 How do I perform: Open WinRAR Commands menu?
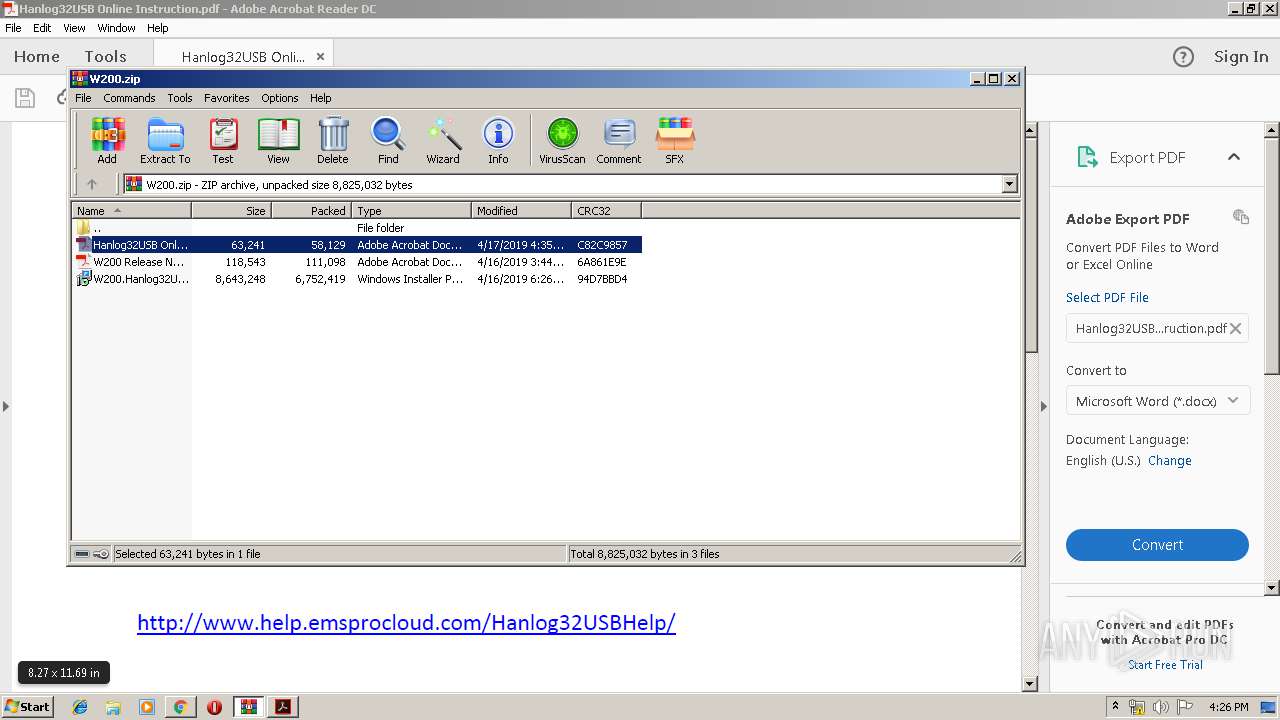point(129,98)
